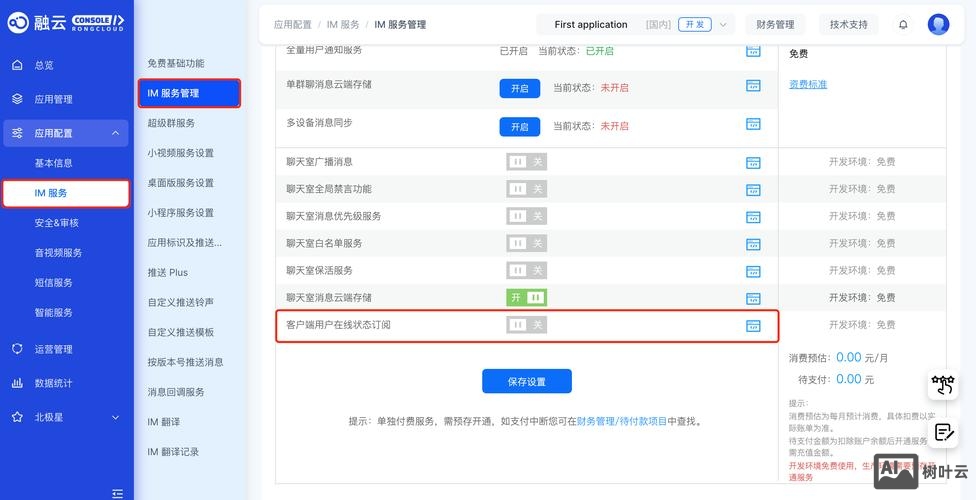Open details icon for 聊天室广播消息
This screenshot has width=976, height=500.
coord(753,163)
